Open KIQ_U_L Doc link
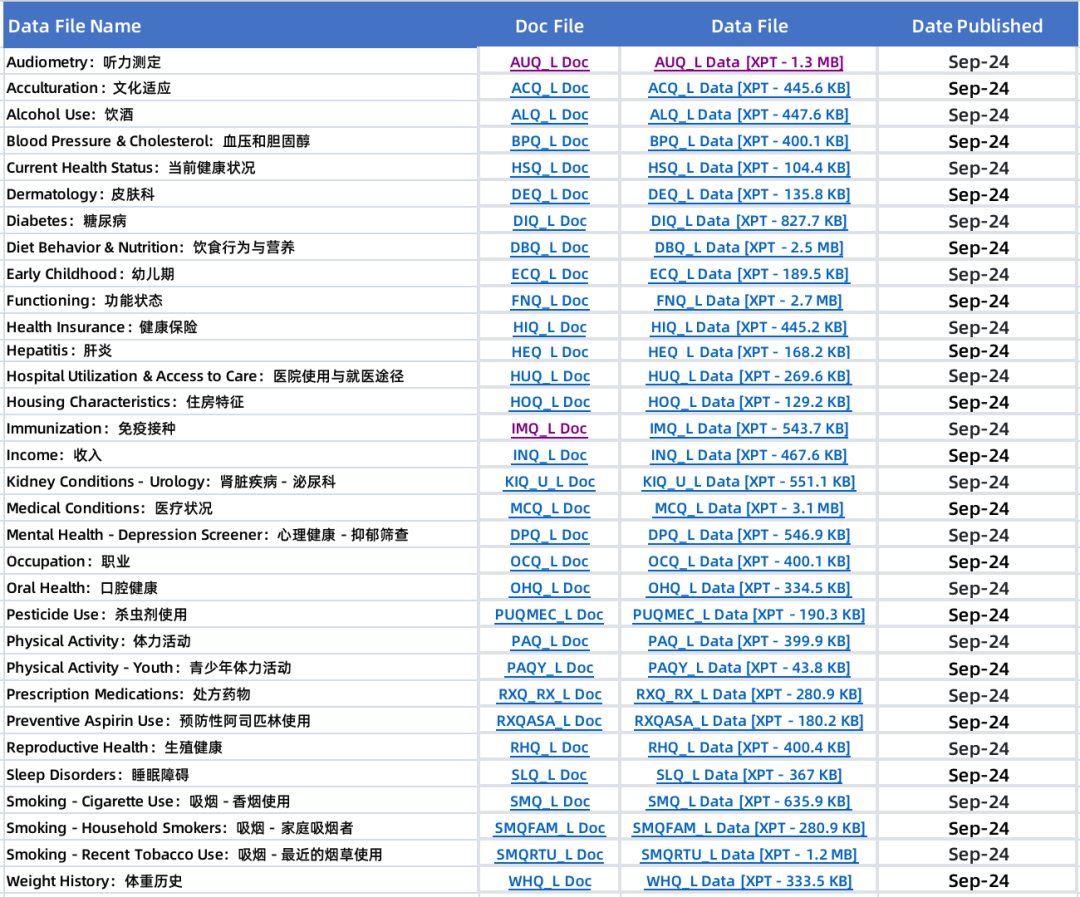Screen dimensions: 1080x897 click(550, 482)
